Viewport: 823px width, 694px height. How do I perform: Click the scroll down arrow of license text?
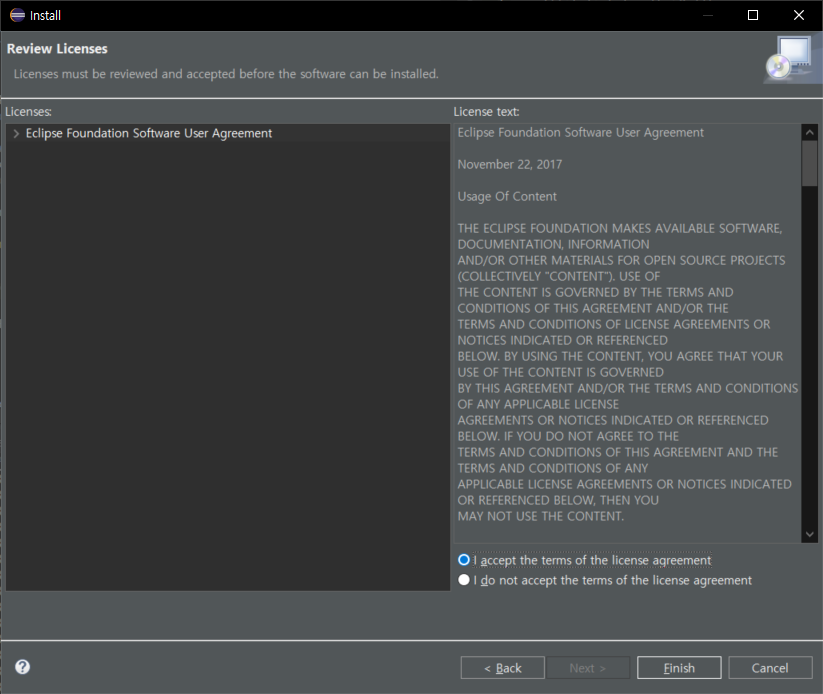coord(809,534)
